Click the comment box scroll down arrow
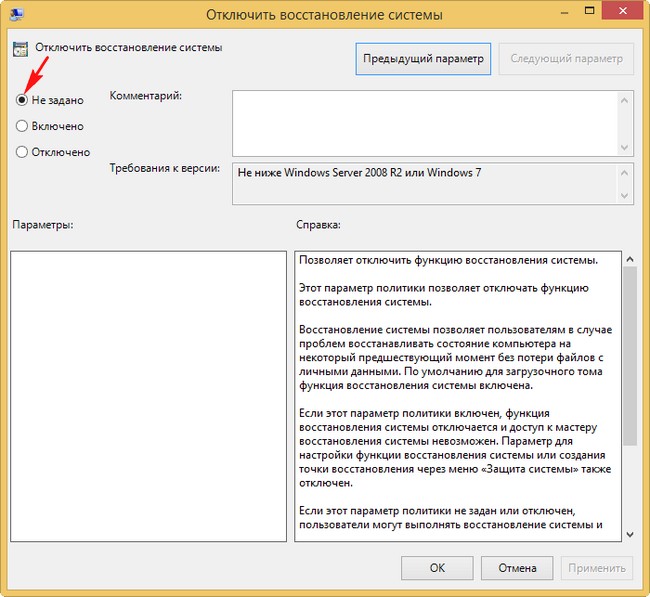This screenshot has width=650, height=597. click(x=625, y=147)
